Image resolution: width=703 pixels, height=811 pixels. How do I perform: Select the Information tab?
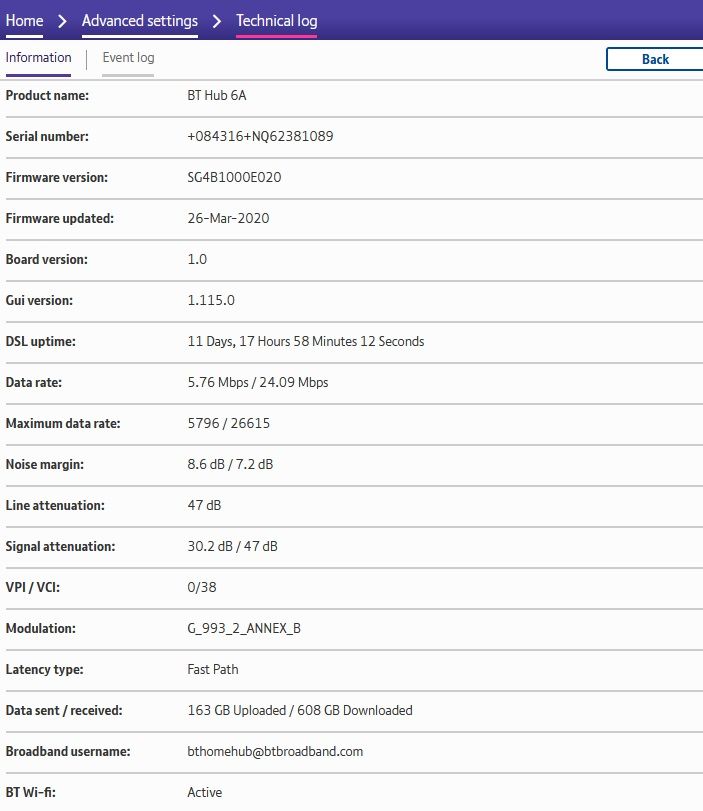point(38,58)
